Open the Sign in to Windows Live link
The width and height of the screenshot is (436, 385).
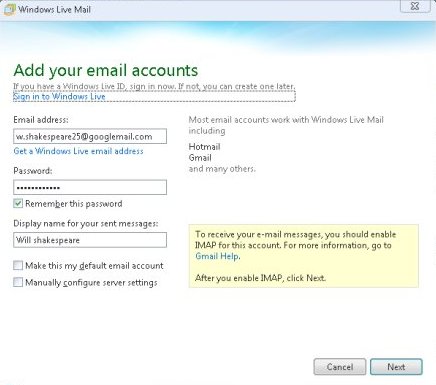click(59, 97)
